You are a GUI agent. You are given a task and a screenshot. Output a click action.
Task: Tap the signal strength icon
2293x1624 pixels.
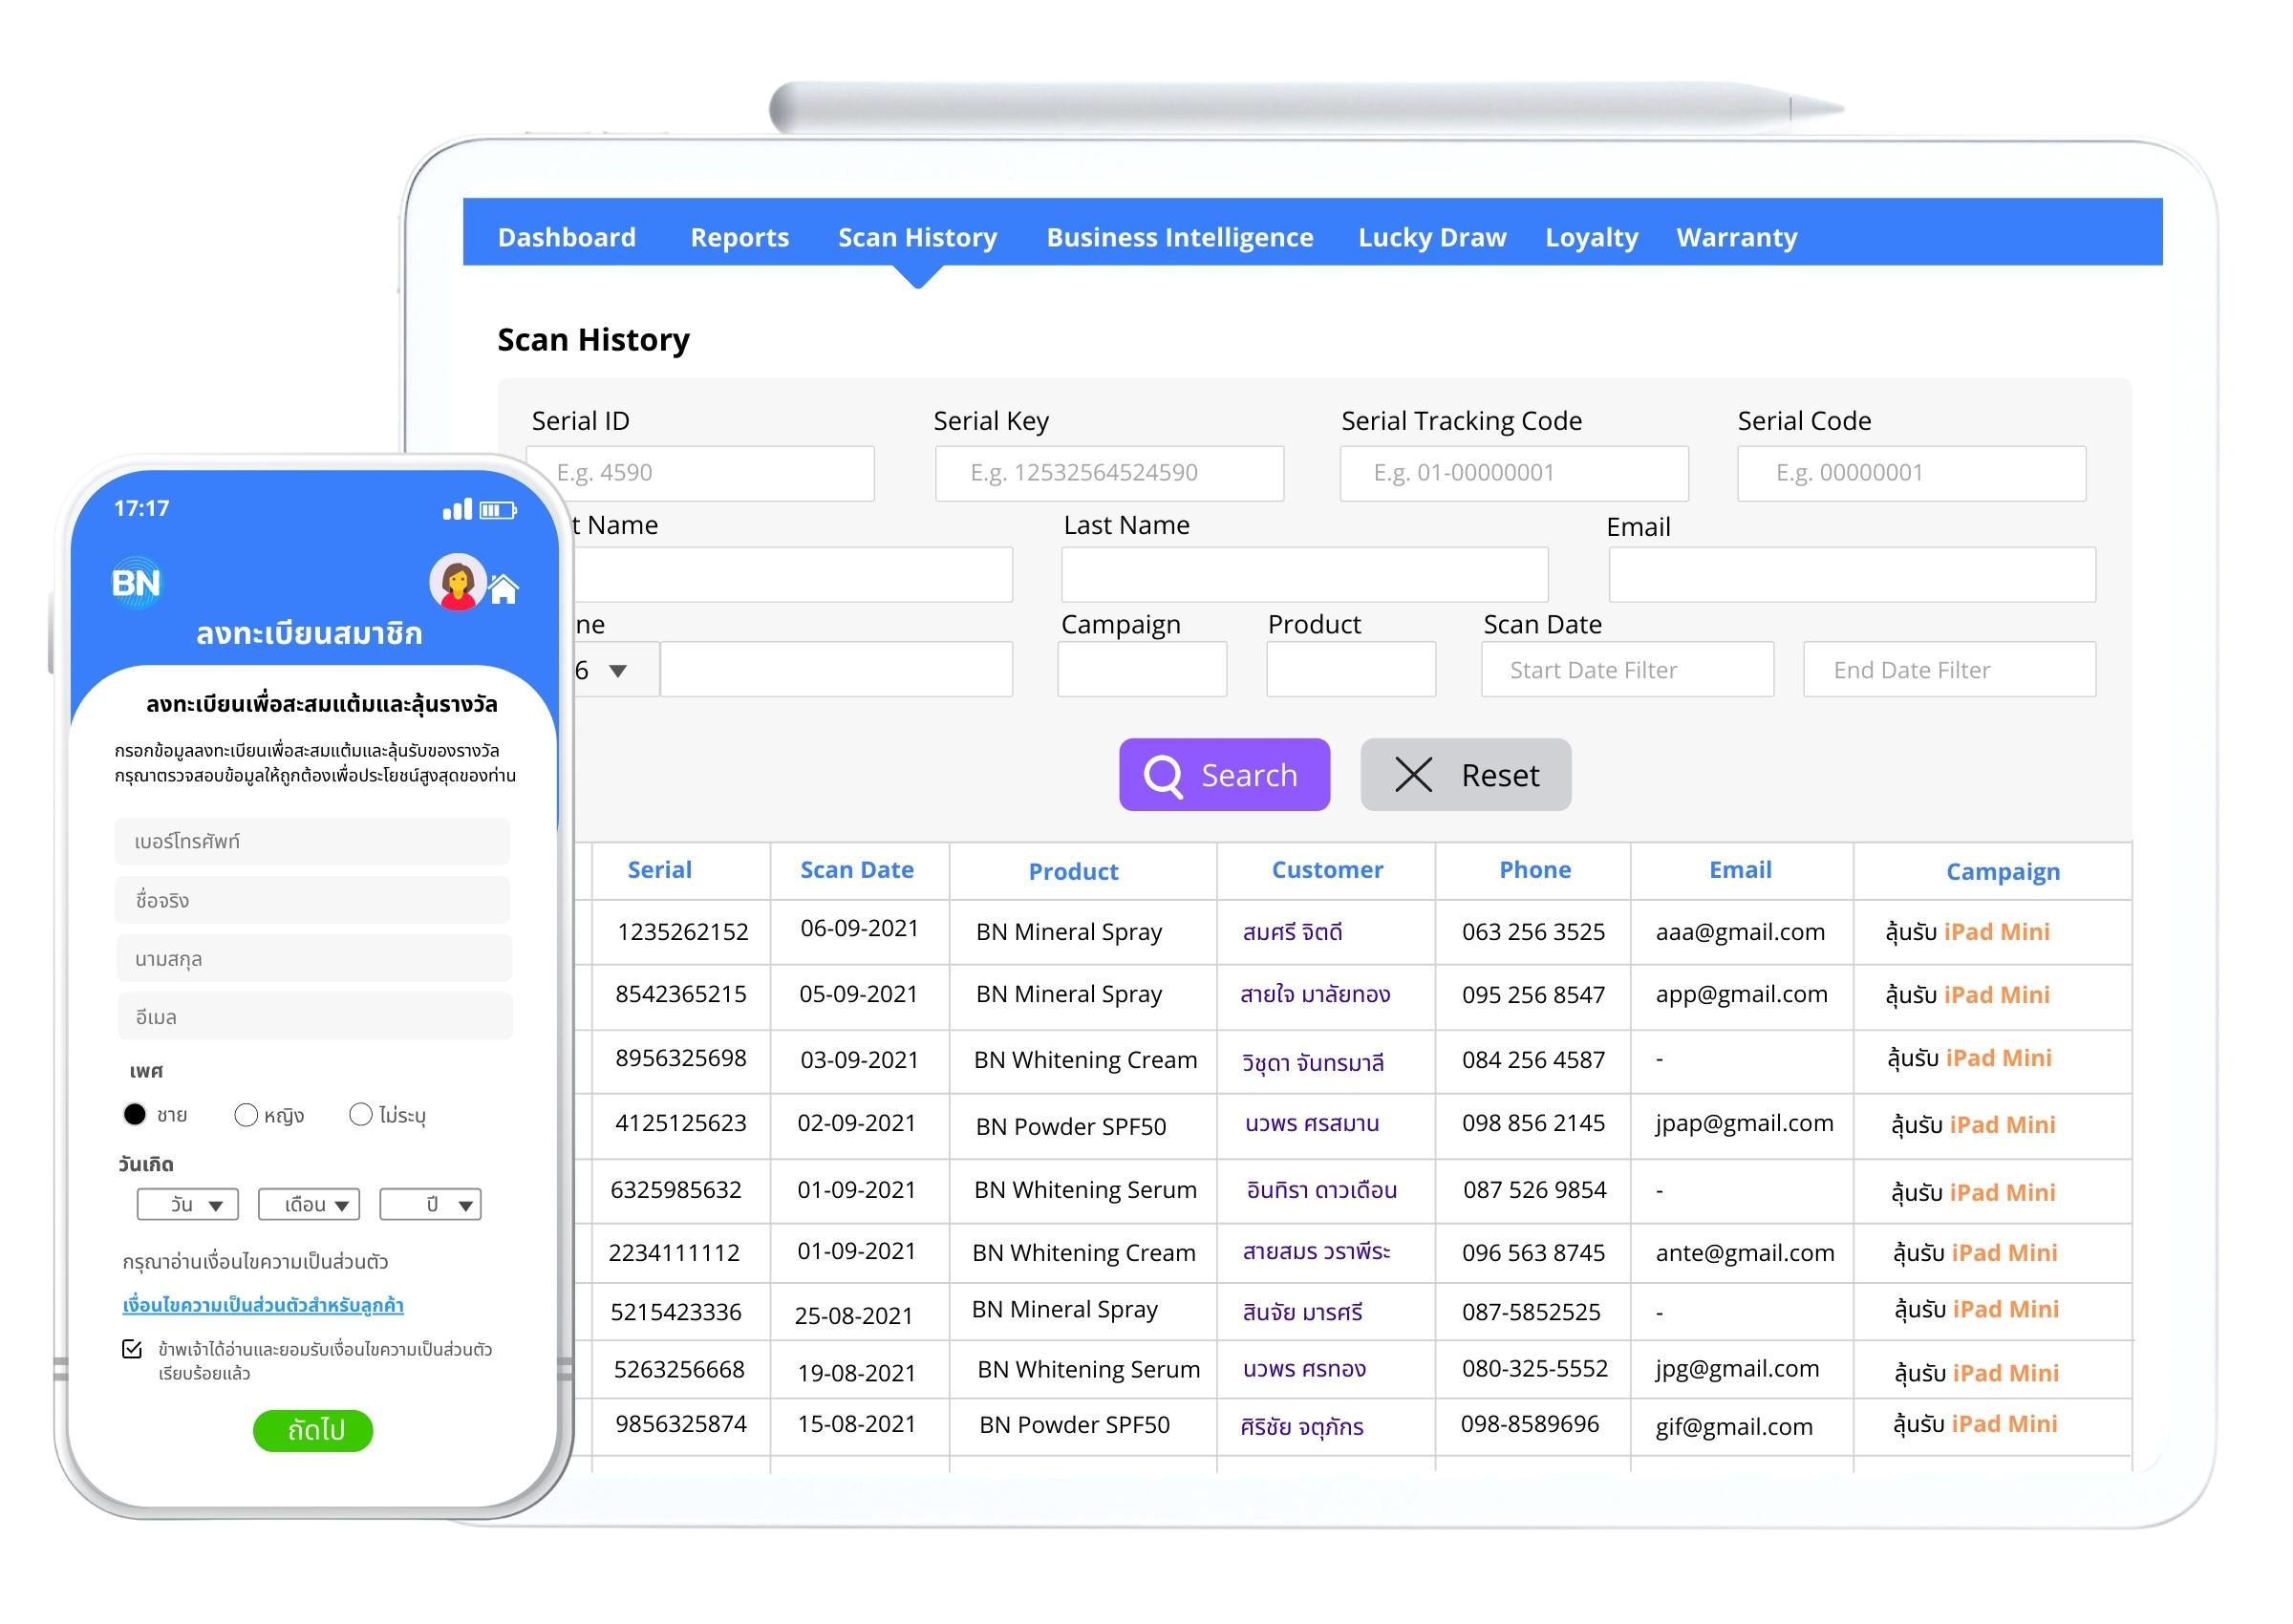click(457, 510)
